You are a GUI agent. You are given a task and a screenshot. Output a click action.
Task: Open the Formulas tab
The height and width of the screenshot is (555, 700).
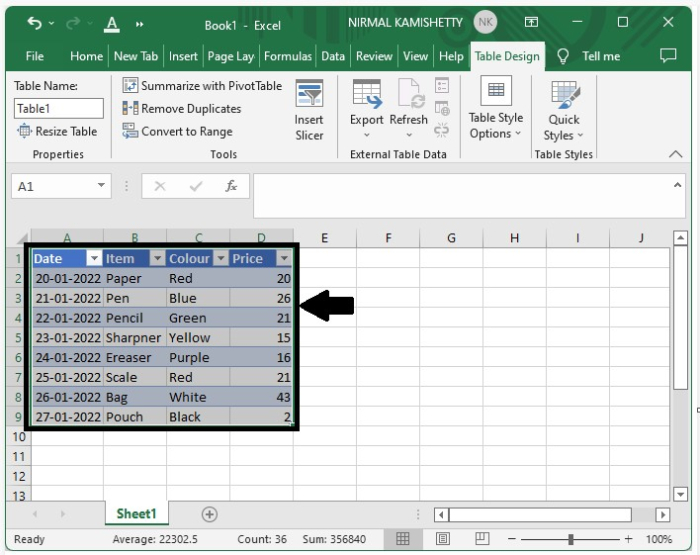point(288,56)
